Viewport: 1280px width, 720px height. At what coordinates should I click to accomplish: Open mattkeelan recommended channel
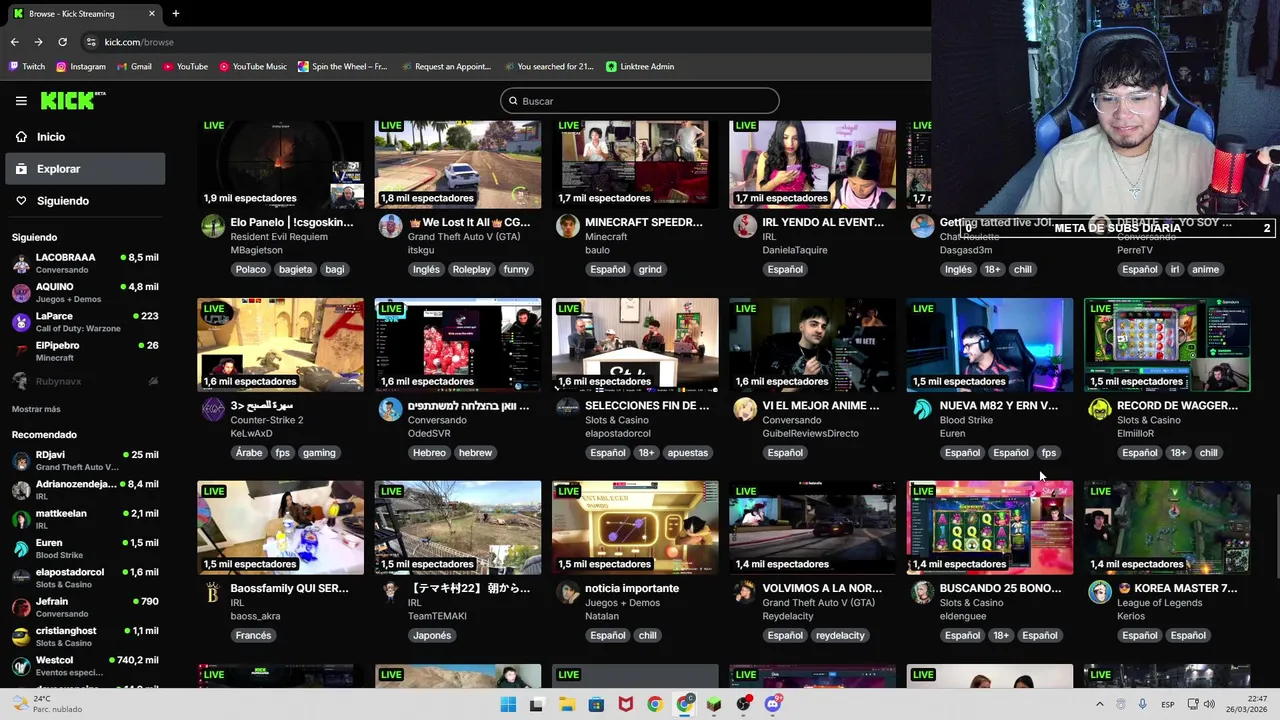pyautogui.click(x=85, y=519)
